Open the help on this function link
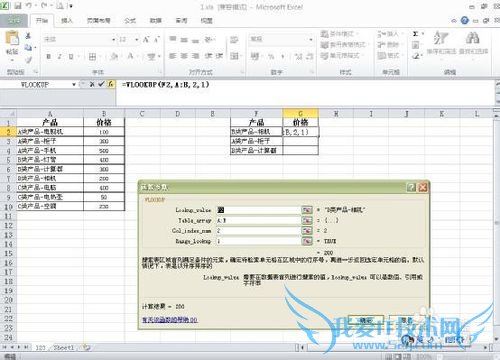Image resolution: width=500 pixels, height=360 pixels. (x=170, y=320)
